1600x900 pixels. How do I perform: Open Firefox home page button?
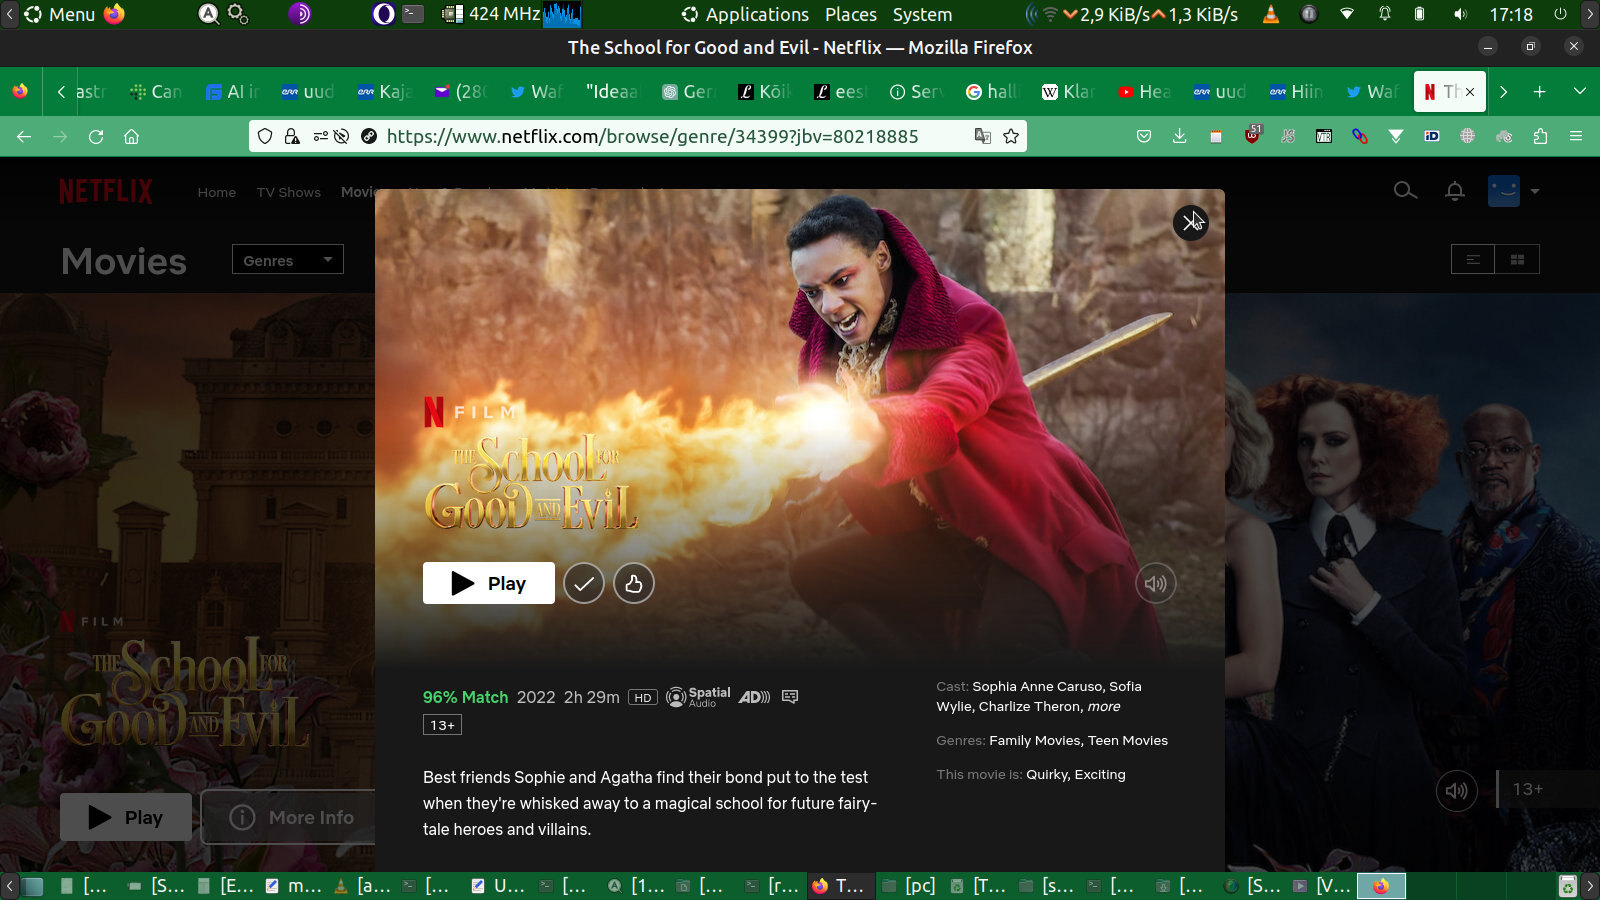[x=131, y=136]
